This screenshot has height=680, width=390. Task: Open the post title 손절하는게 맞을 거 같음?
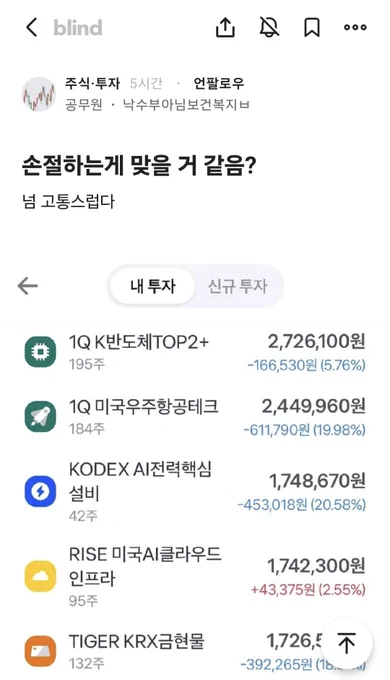tap(139, 165)
